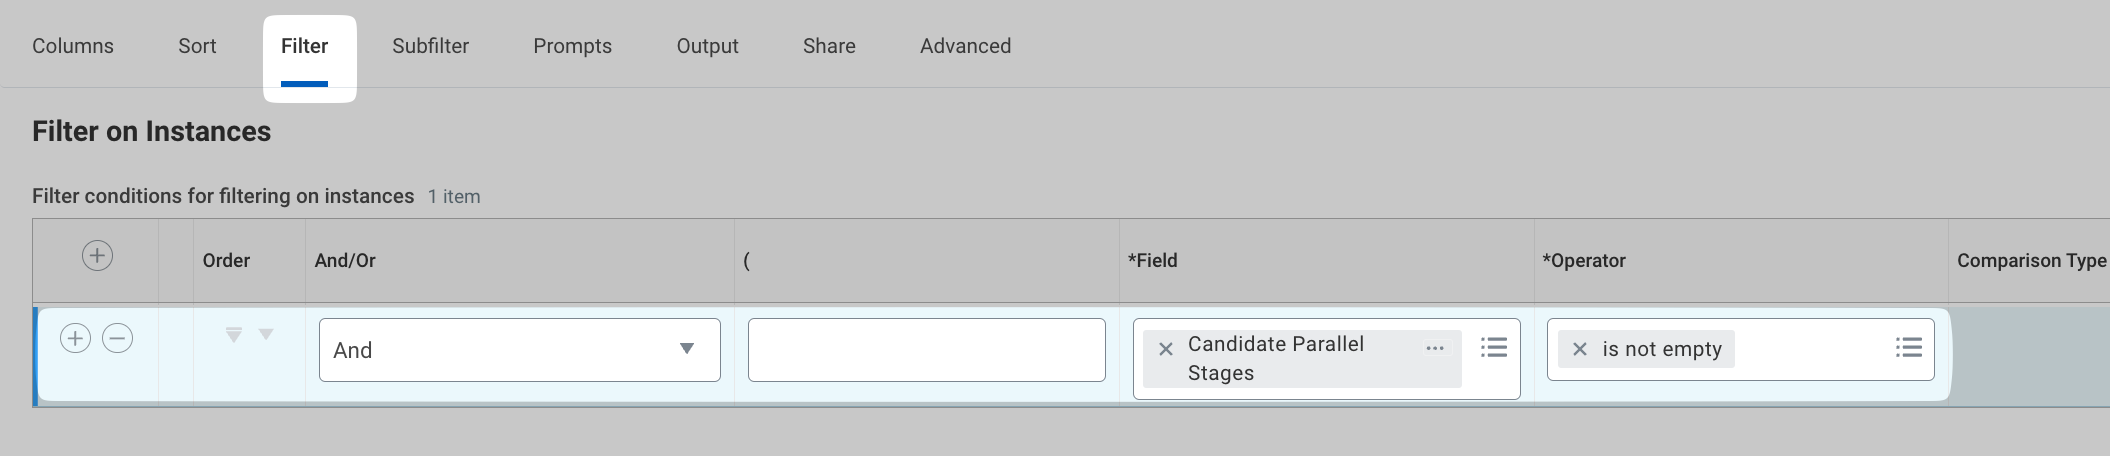Switch to the Columns tab
The image size is (2110, 456).
point(73,46)
